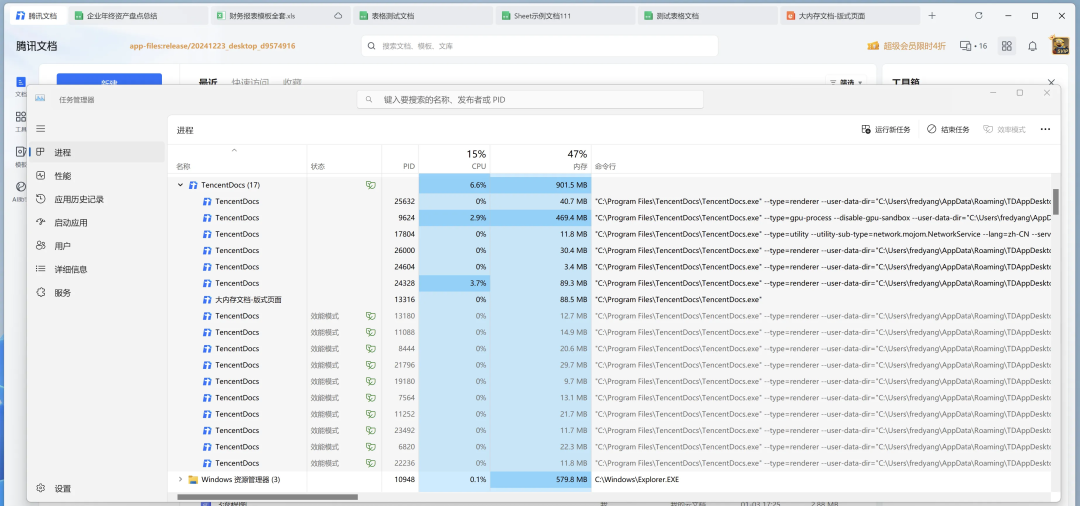Click efficiency leaf icon for PID 8444
Screen dimensions: 1080x506
pos(371,348)
